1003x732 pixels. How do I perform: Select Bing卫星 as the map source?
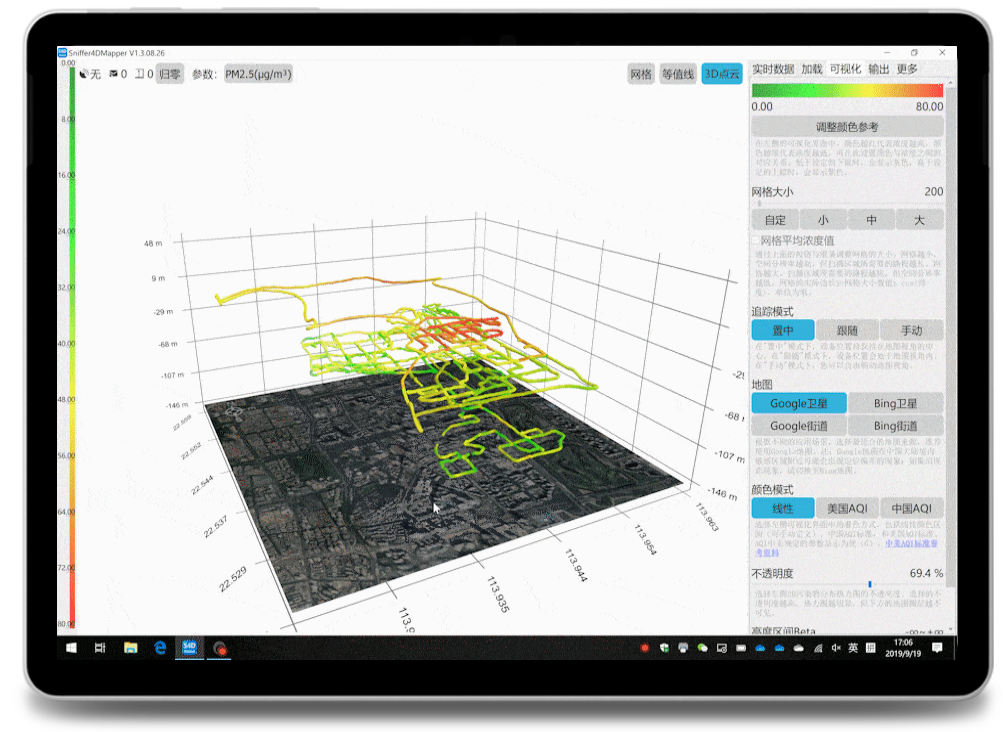(x=896, y=403)
